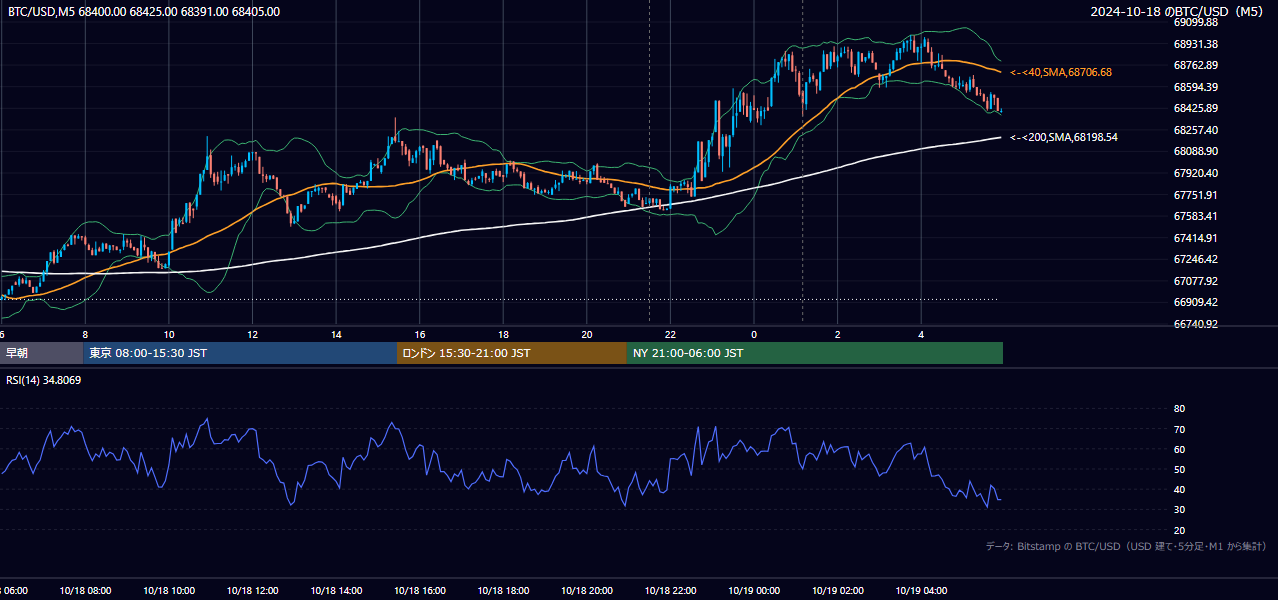Click the BTC/USD,M5 OHLC header text
Viewport: 1278px width, 600px height.
click(x=144, y=12)
